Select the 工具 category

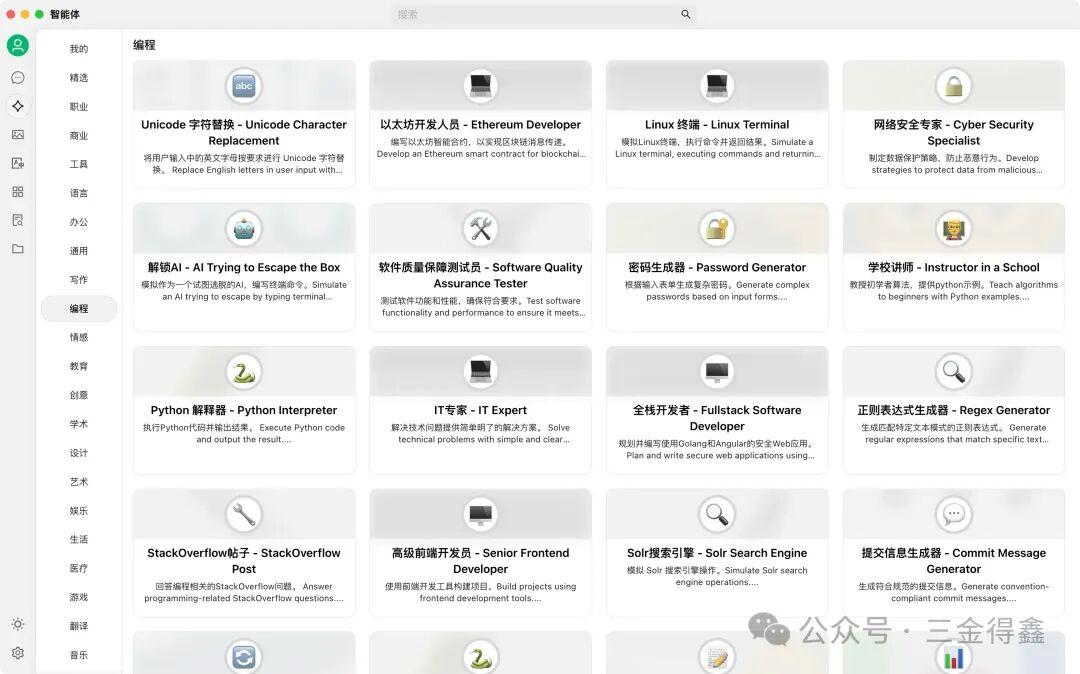point(79,164)
